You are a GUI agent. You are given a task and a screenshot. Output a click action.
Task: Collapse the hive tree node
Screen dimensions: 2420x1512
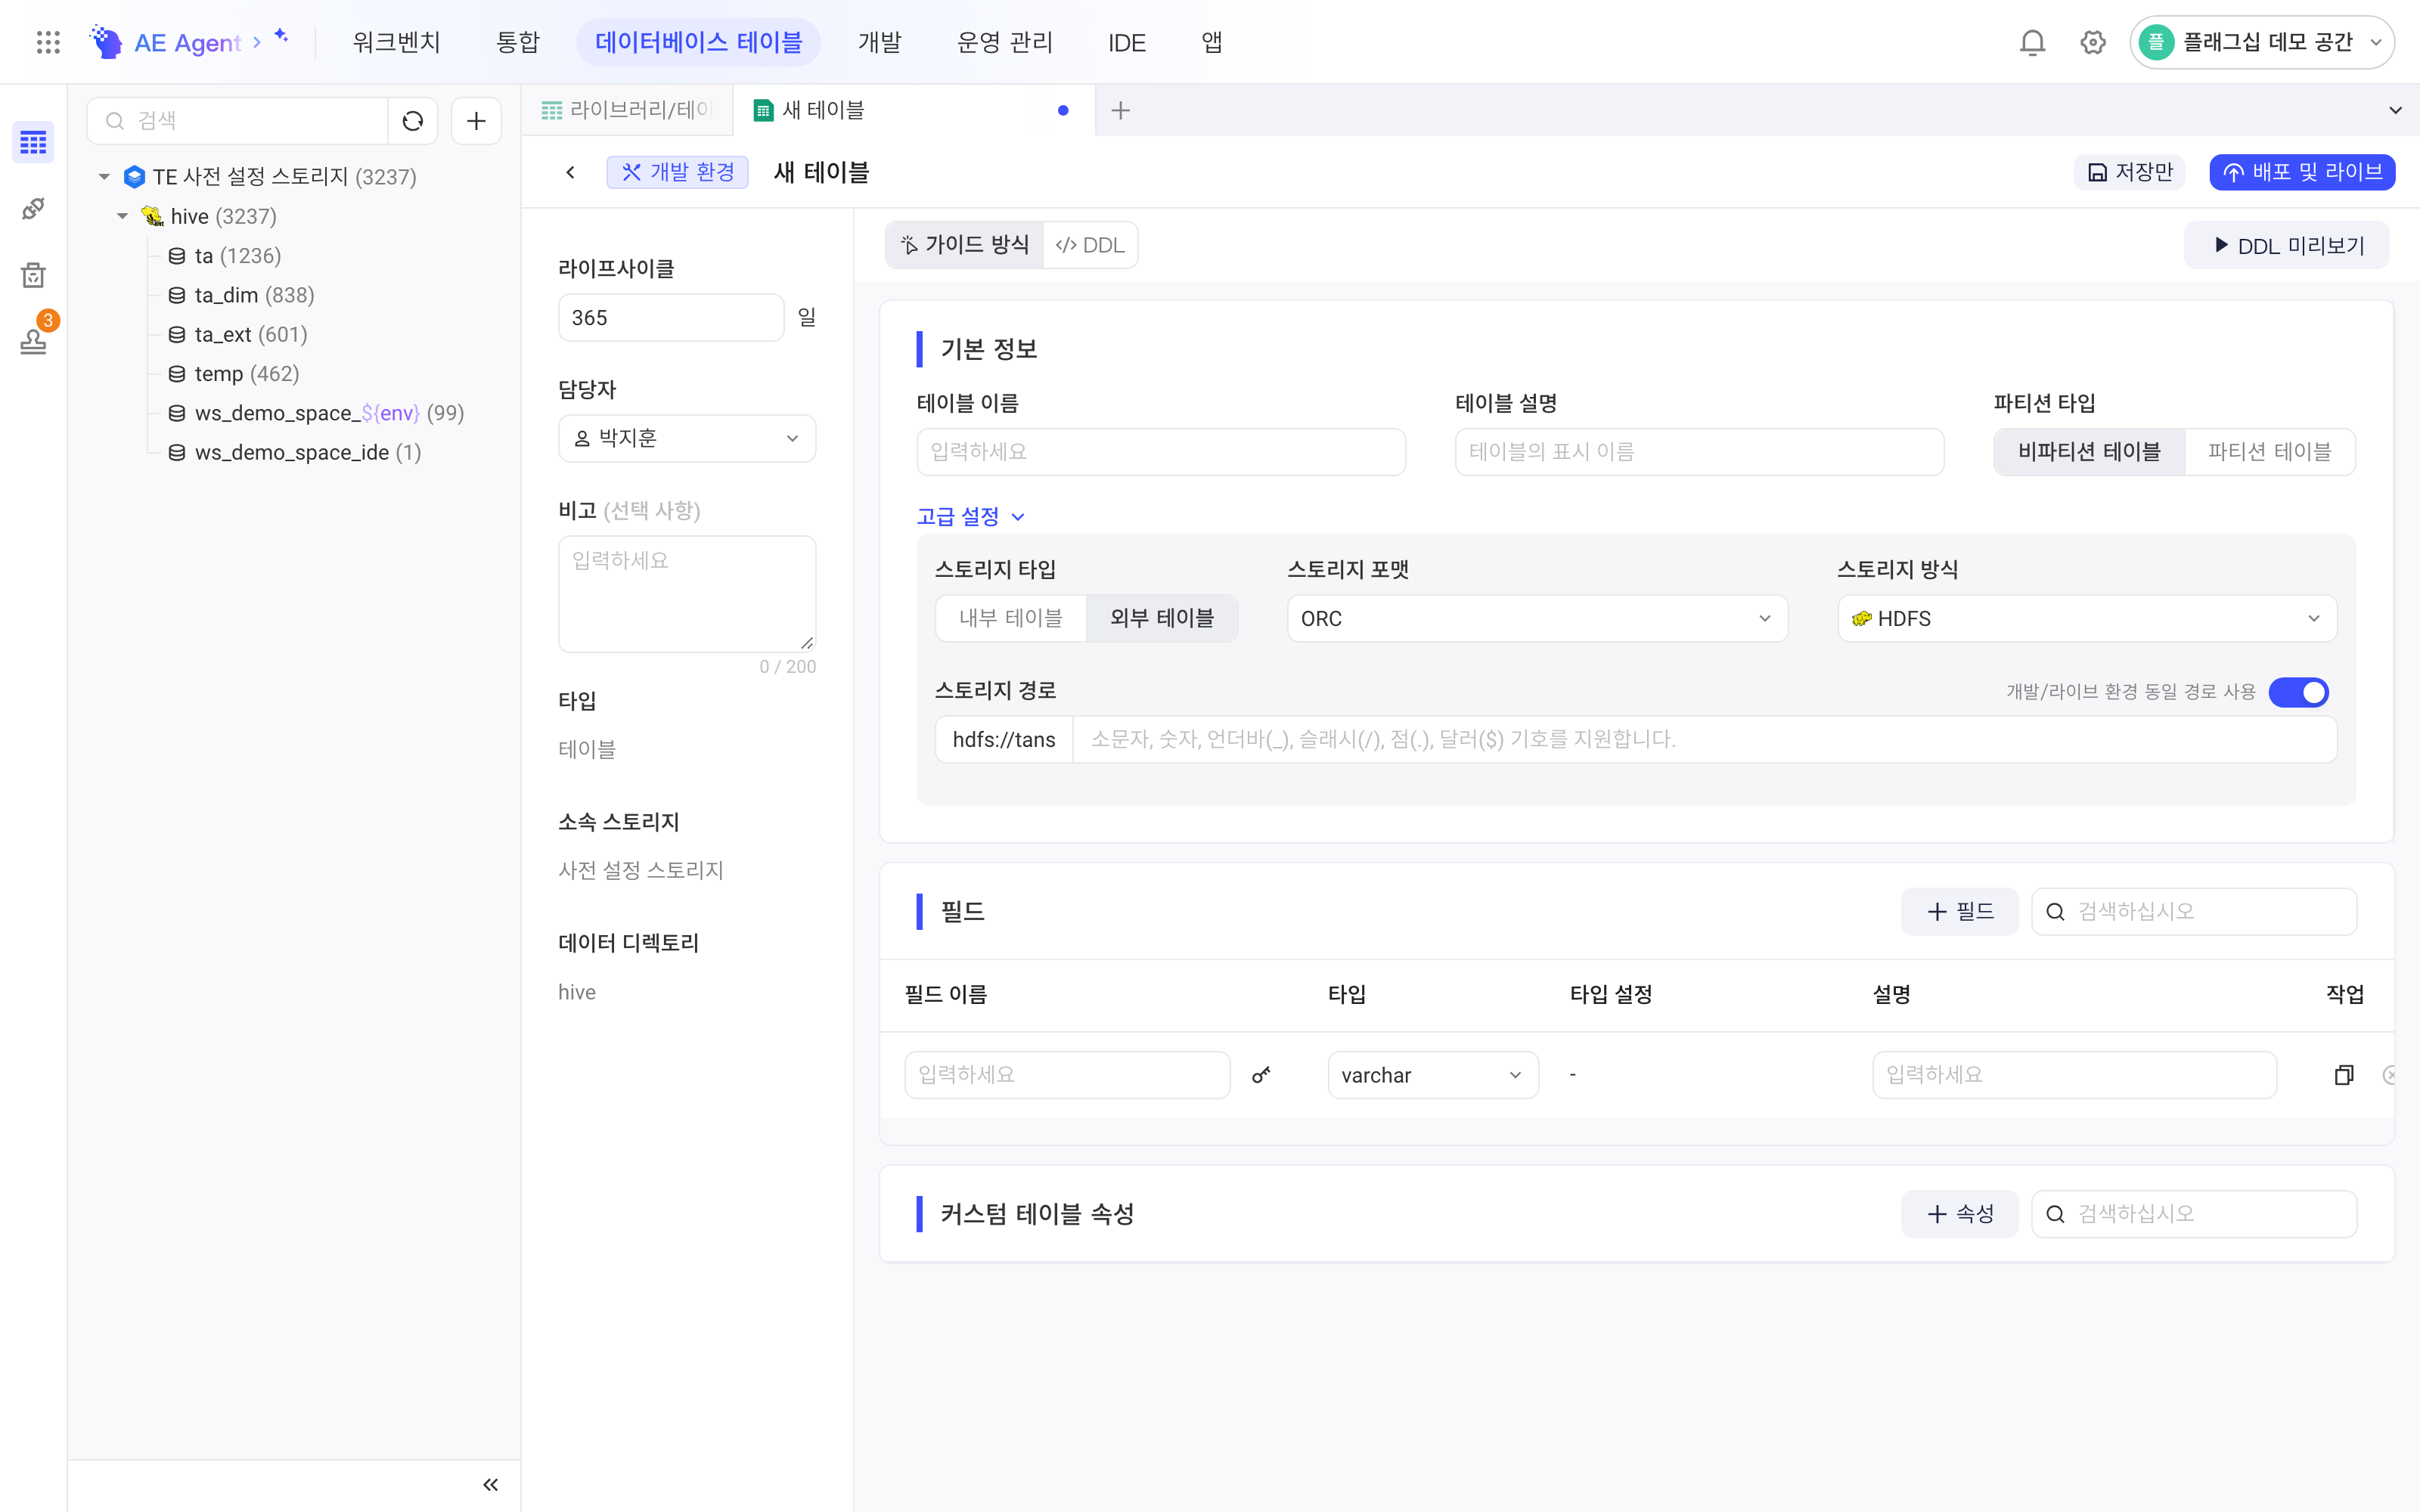(x=122, y=216)
